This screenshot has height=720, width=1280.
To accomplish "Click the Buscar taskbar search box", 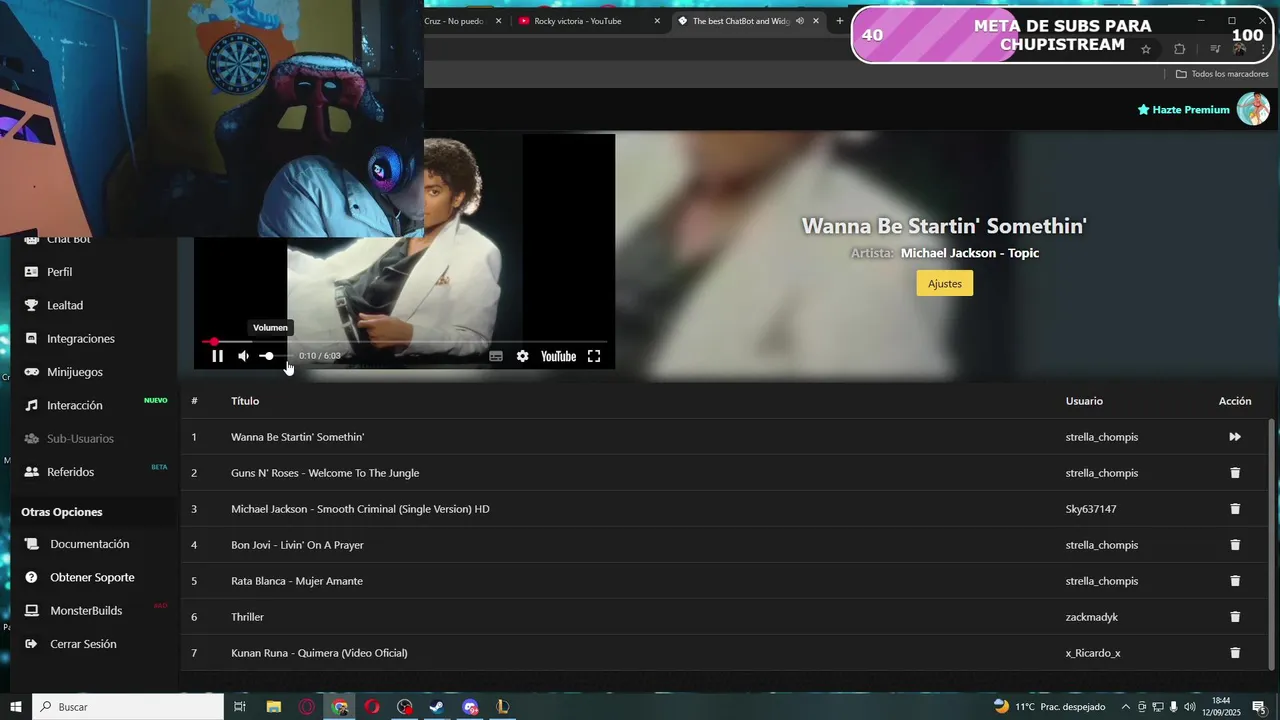I will coord(129,707).
